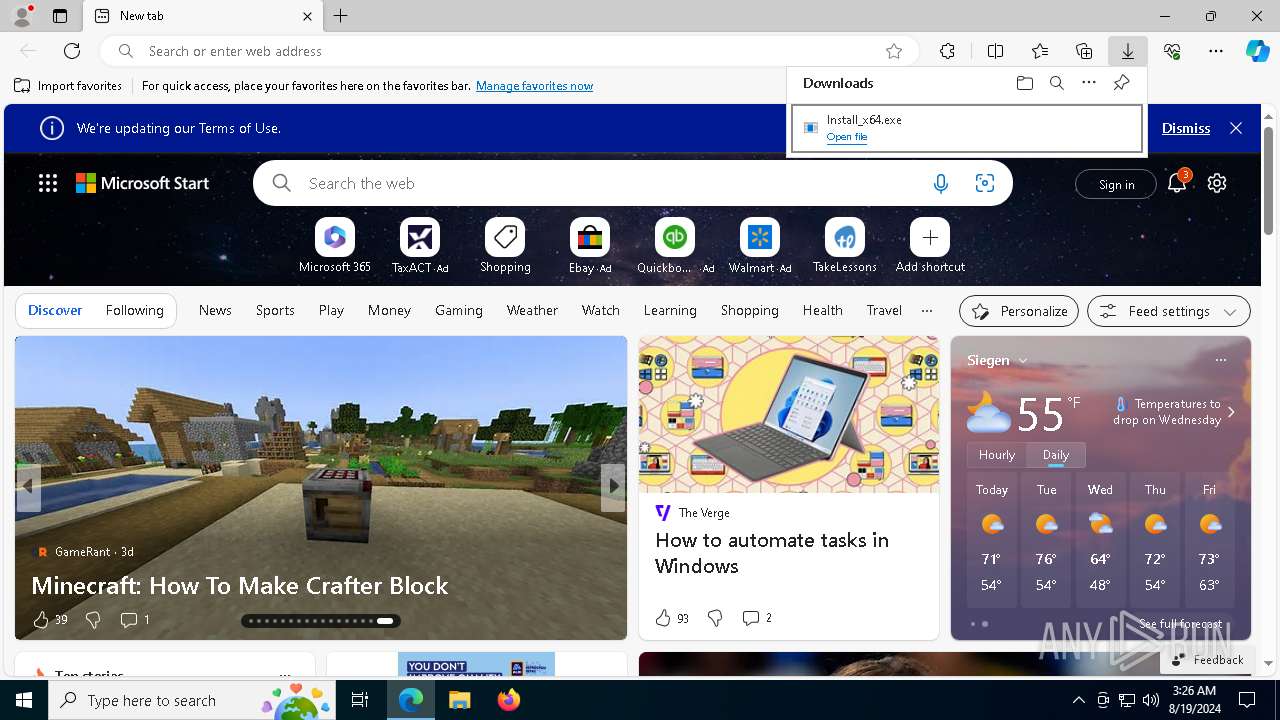
Task: Click Import favorites button
Action: 68,86
